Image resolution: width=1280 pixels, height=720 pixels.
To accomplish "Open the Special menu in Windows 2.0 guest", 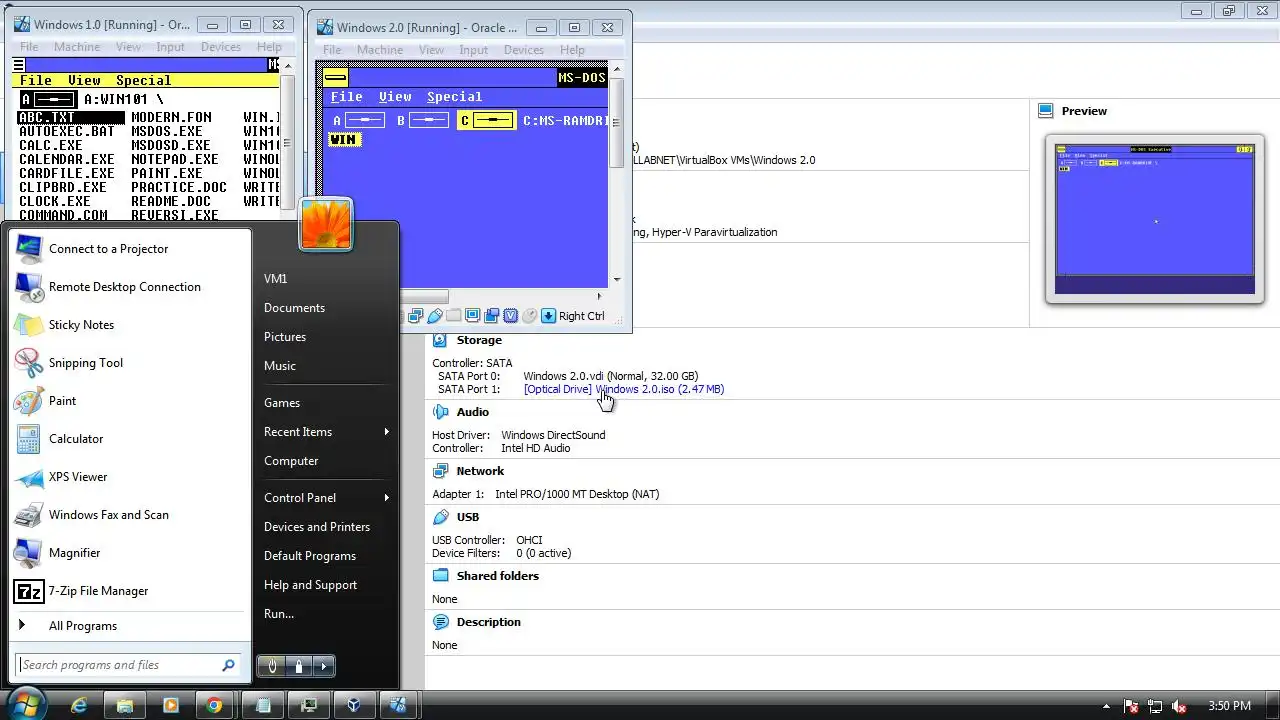I will 454,97.
